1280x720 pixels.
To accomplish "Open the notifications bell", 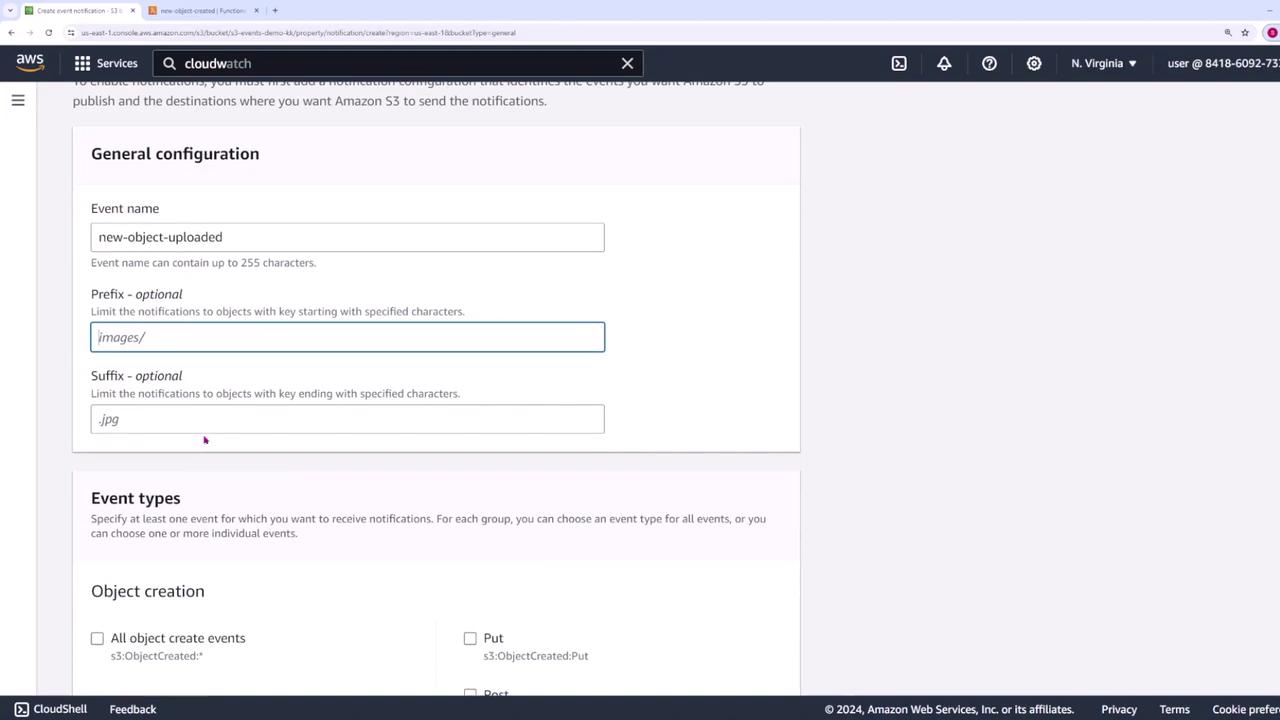I will [x=944, y=63].
